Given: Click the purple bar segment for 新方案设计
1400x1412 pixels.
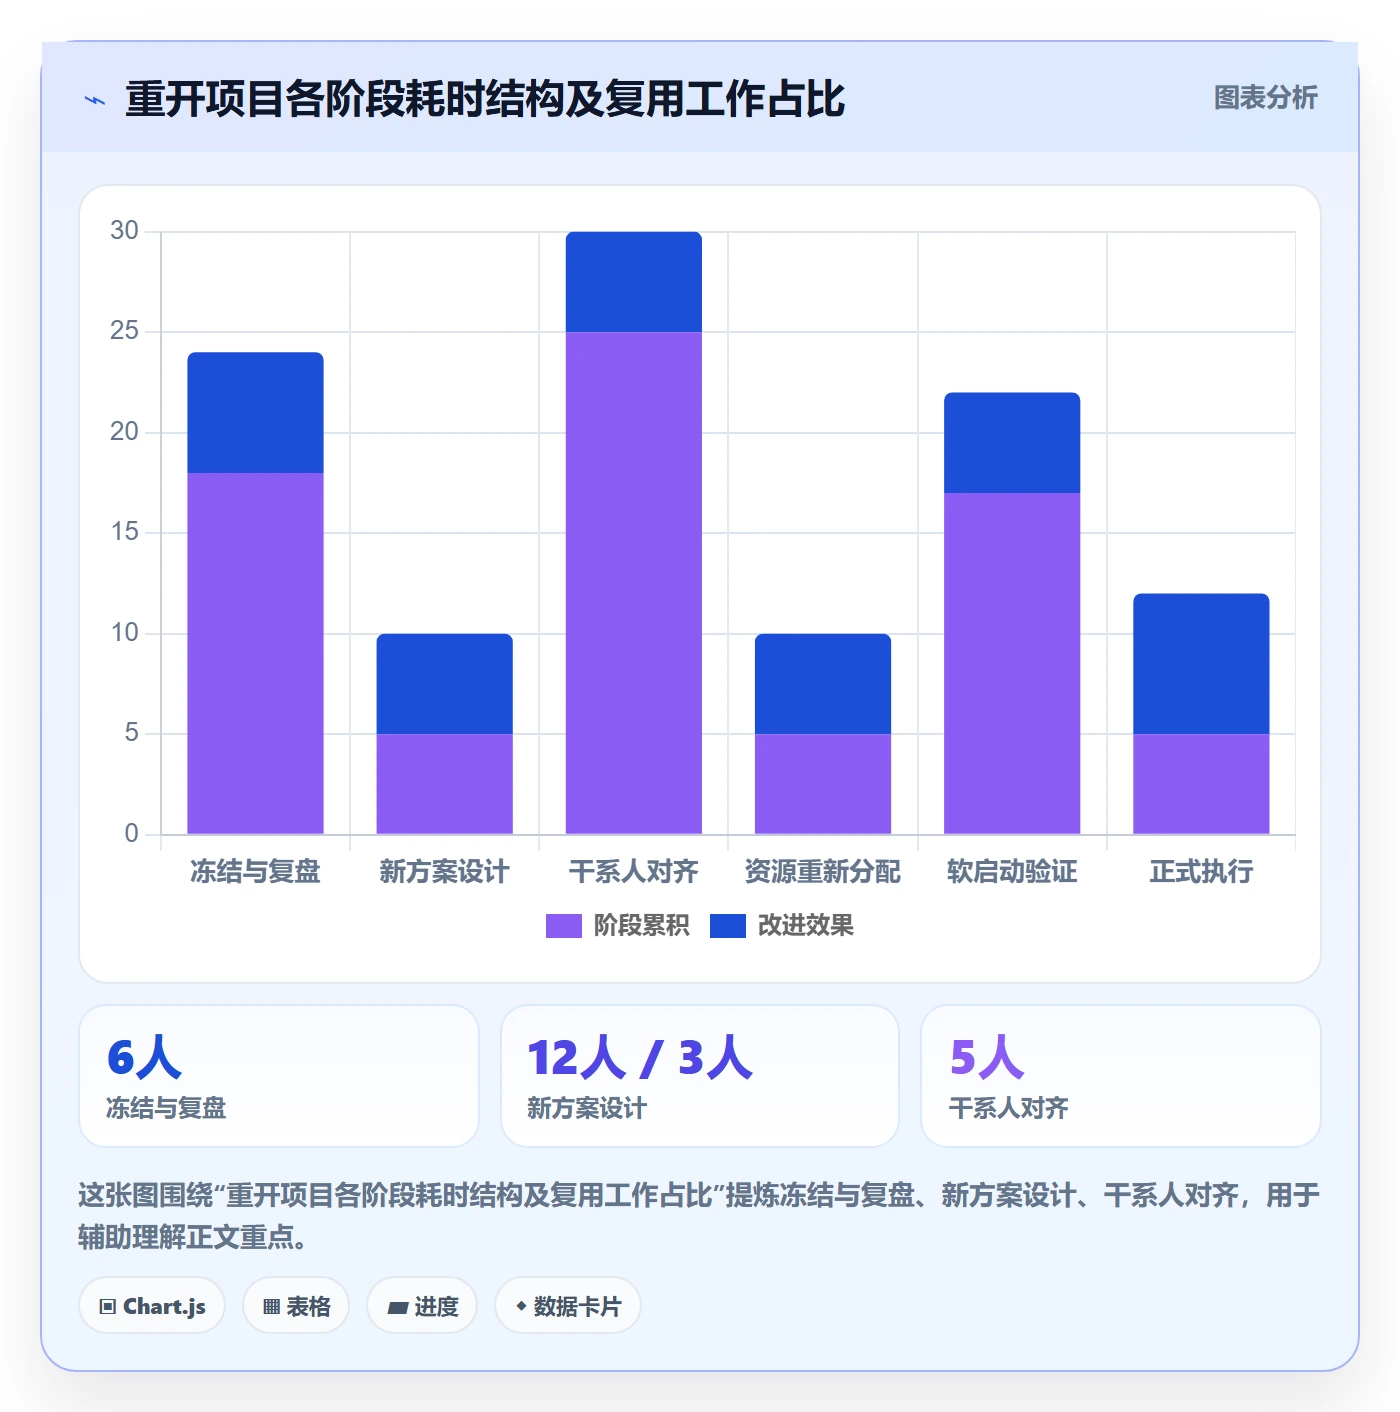Looking at the screenshot, I should tap(444, 784).
